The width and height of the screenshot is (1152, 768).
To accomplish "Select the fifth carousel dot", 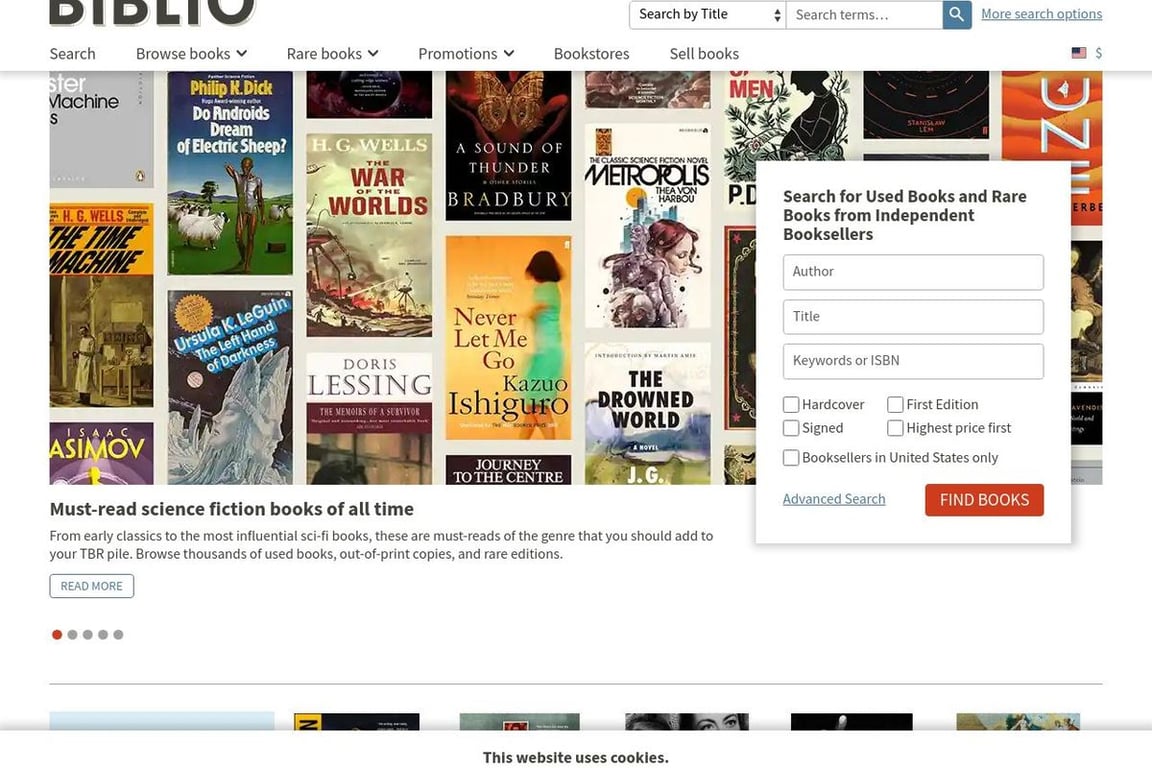I will tap(118, 634).
